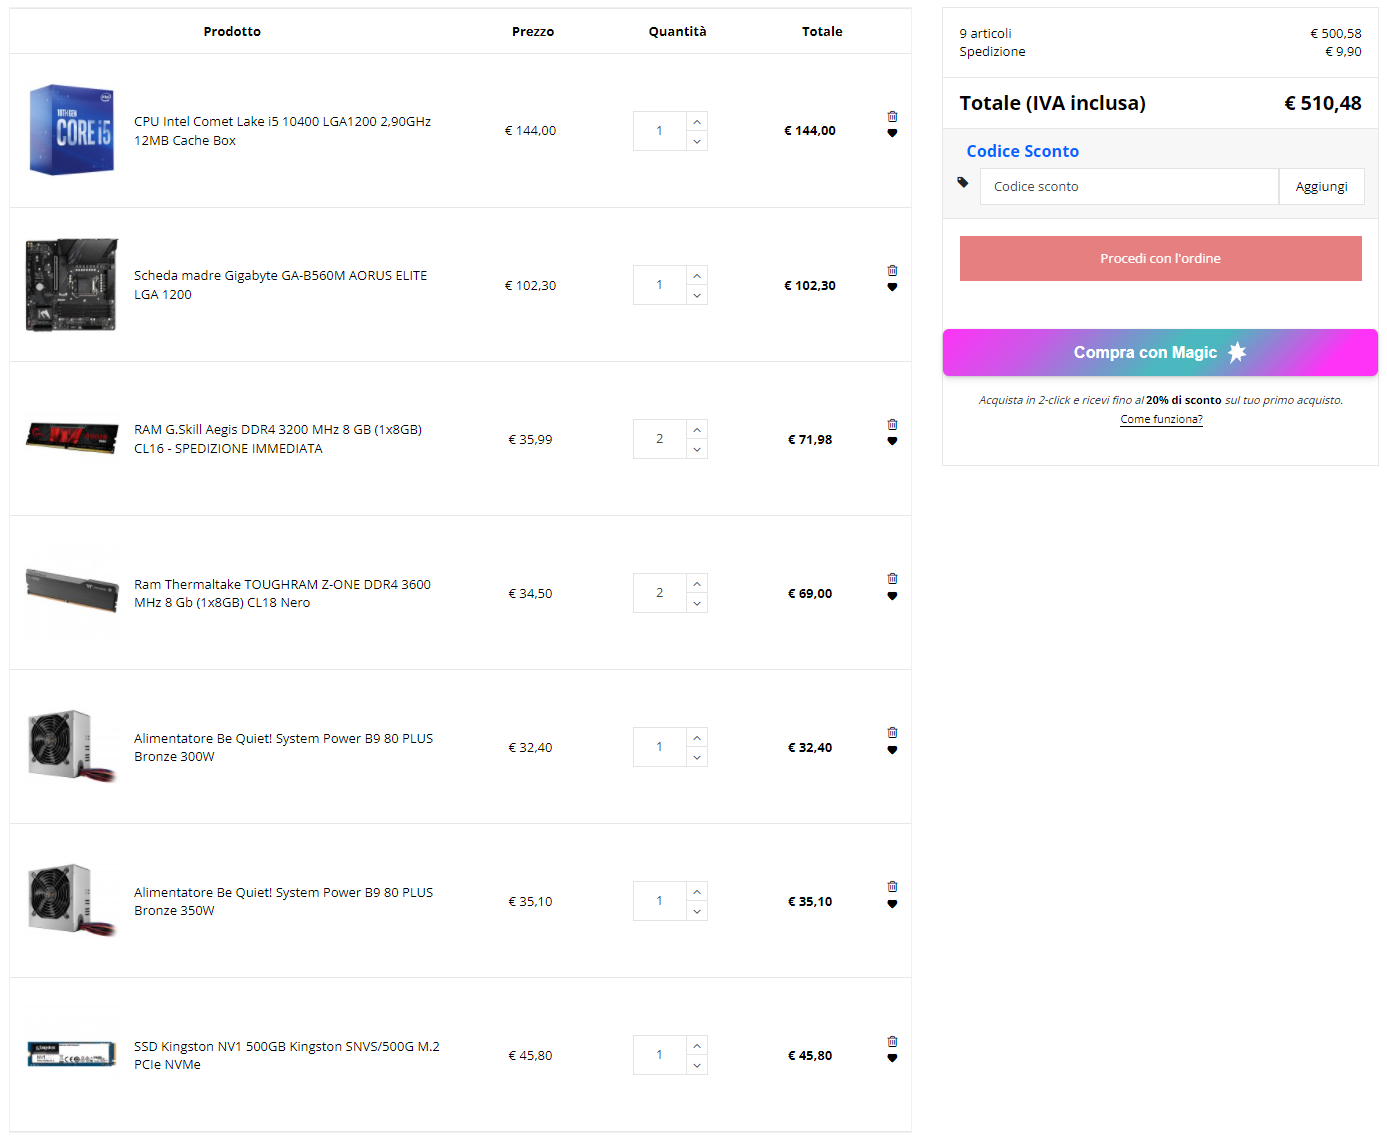Viewport: 1387px width, 1140px height.
Task: Click the Gigabyte motherboard thumbnail image
Action: pyautogui.click(x=72, y=285)
